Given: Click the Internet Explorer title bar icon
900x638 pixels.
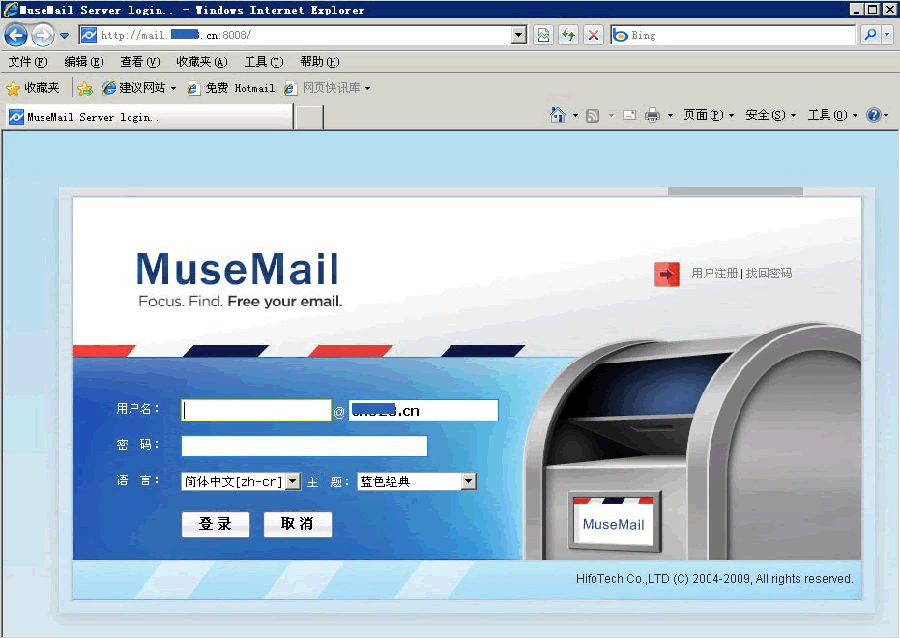Looking at the screenshot, I should [x=10, y=10].
